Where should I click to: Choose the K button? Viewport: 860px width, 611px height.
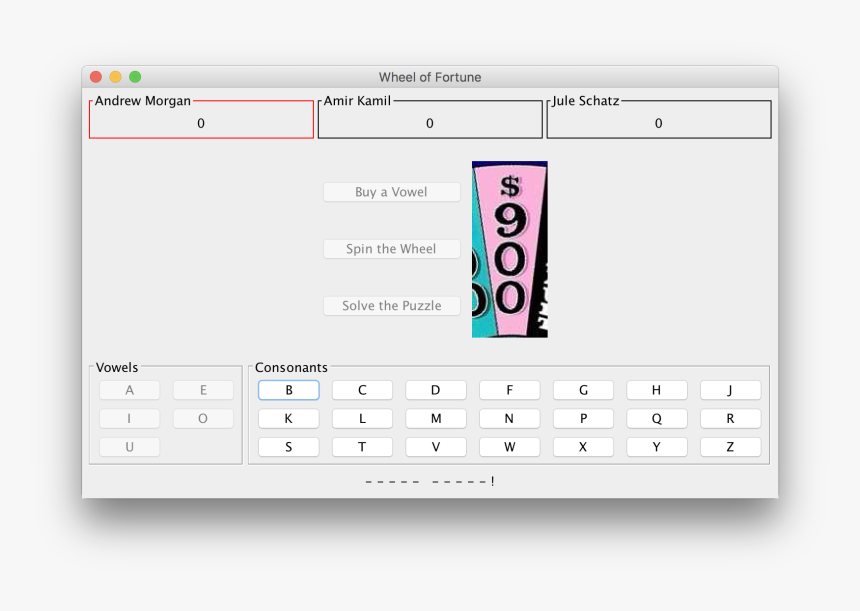pos(288,418)
